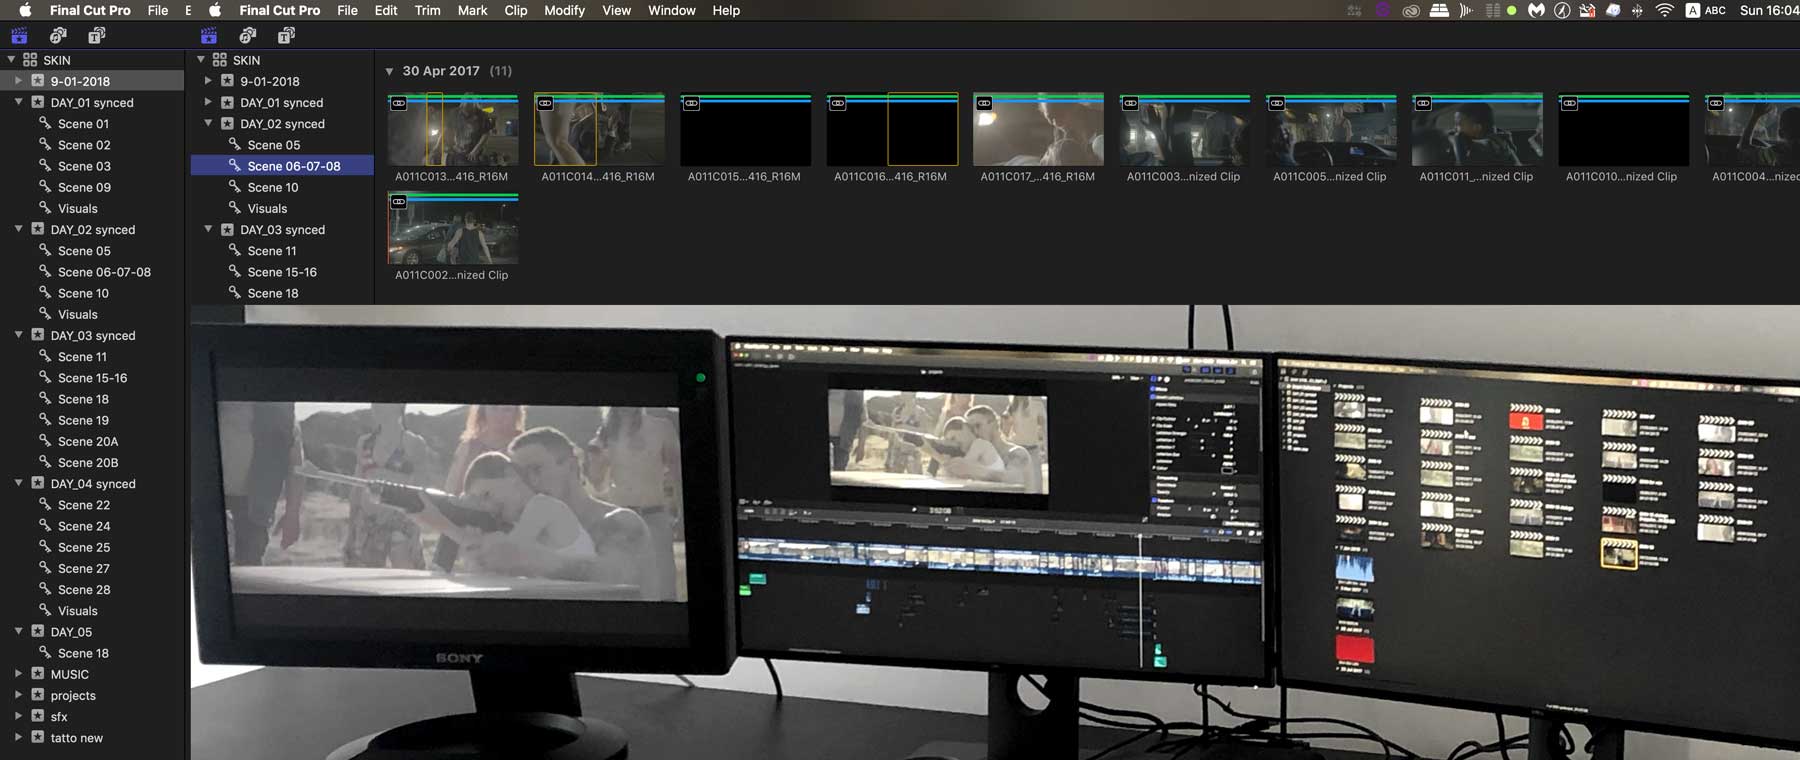Open View menu
This screenshot has height=760, width=1800.
616,10
